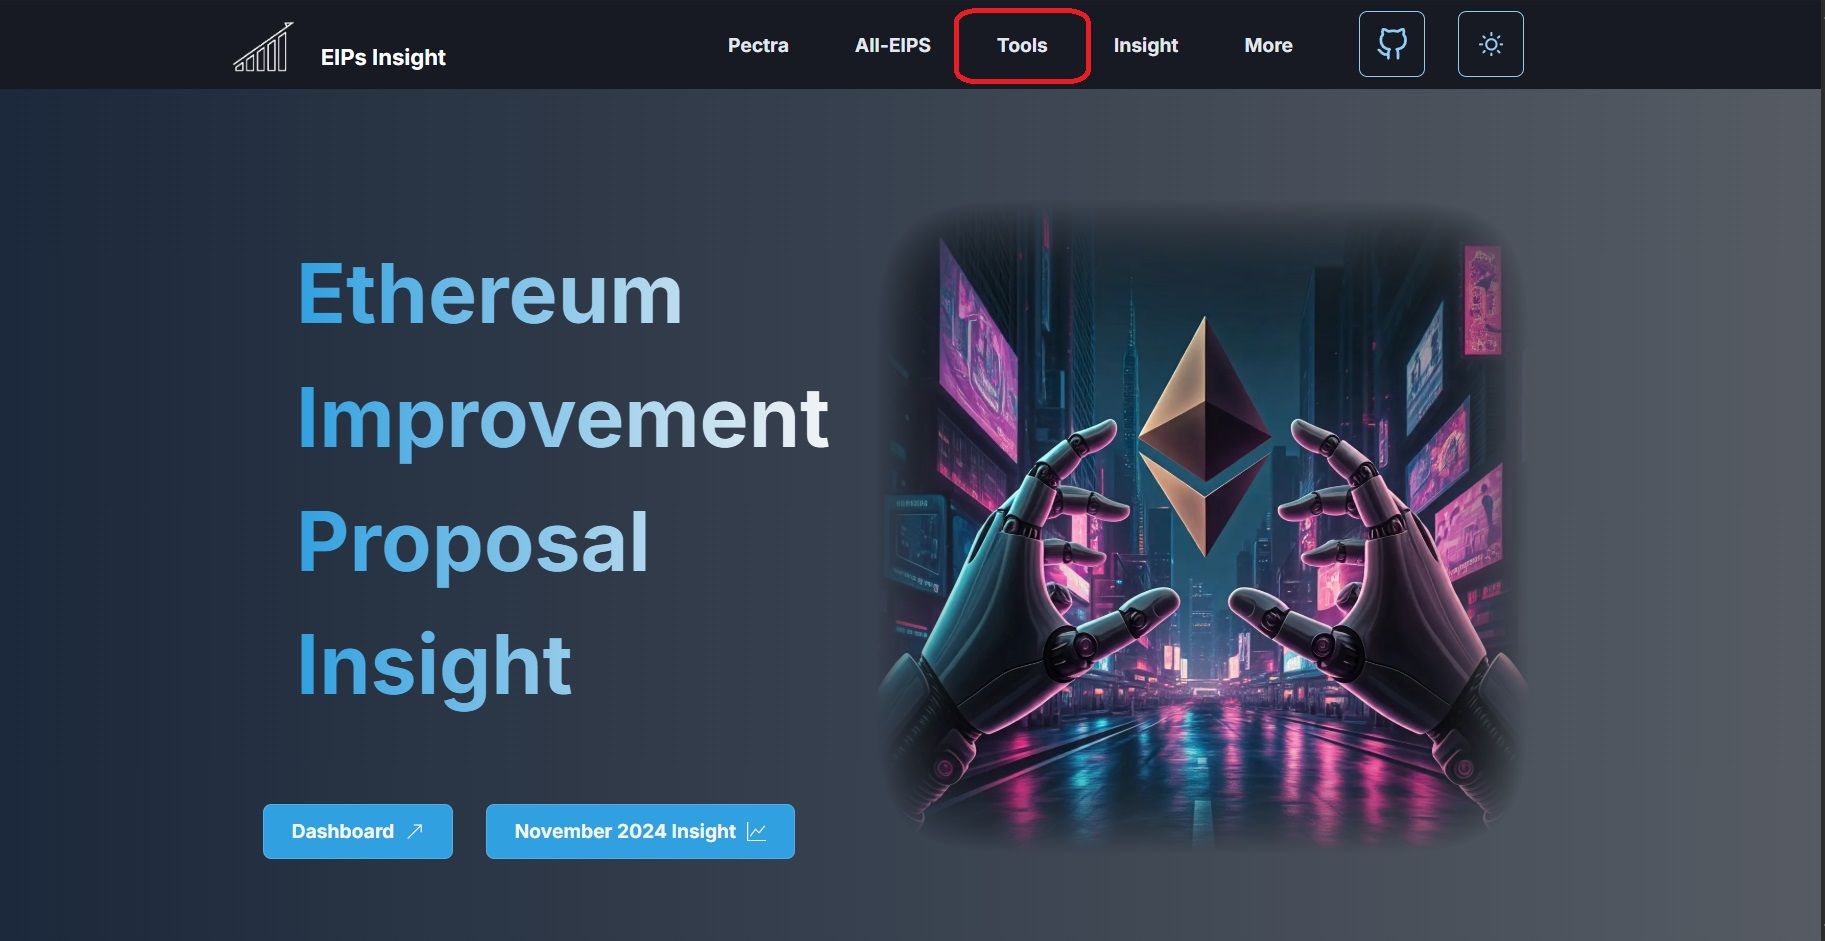Open the Dashboard button
Viewport: 1825px width, 941px height.
click(358, 831)
